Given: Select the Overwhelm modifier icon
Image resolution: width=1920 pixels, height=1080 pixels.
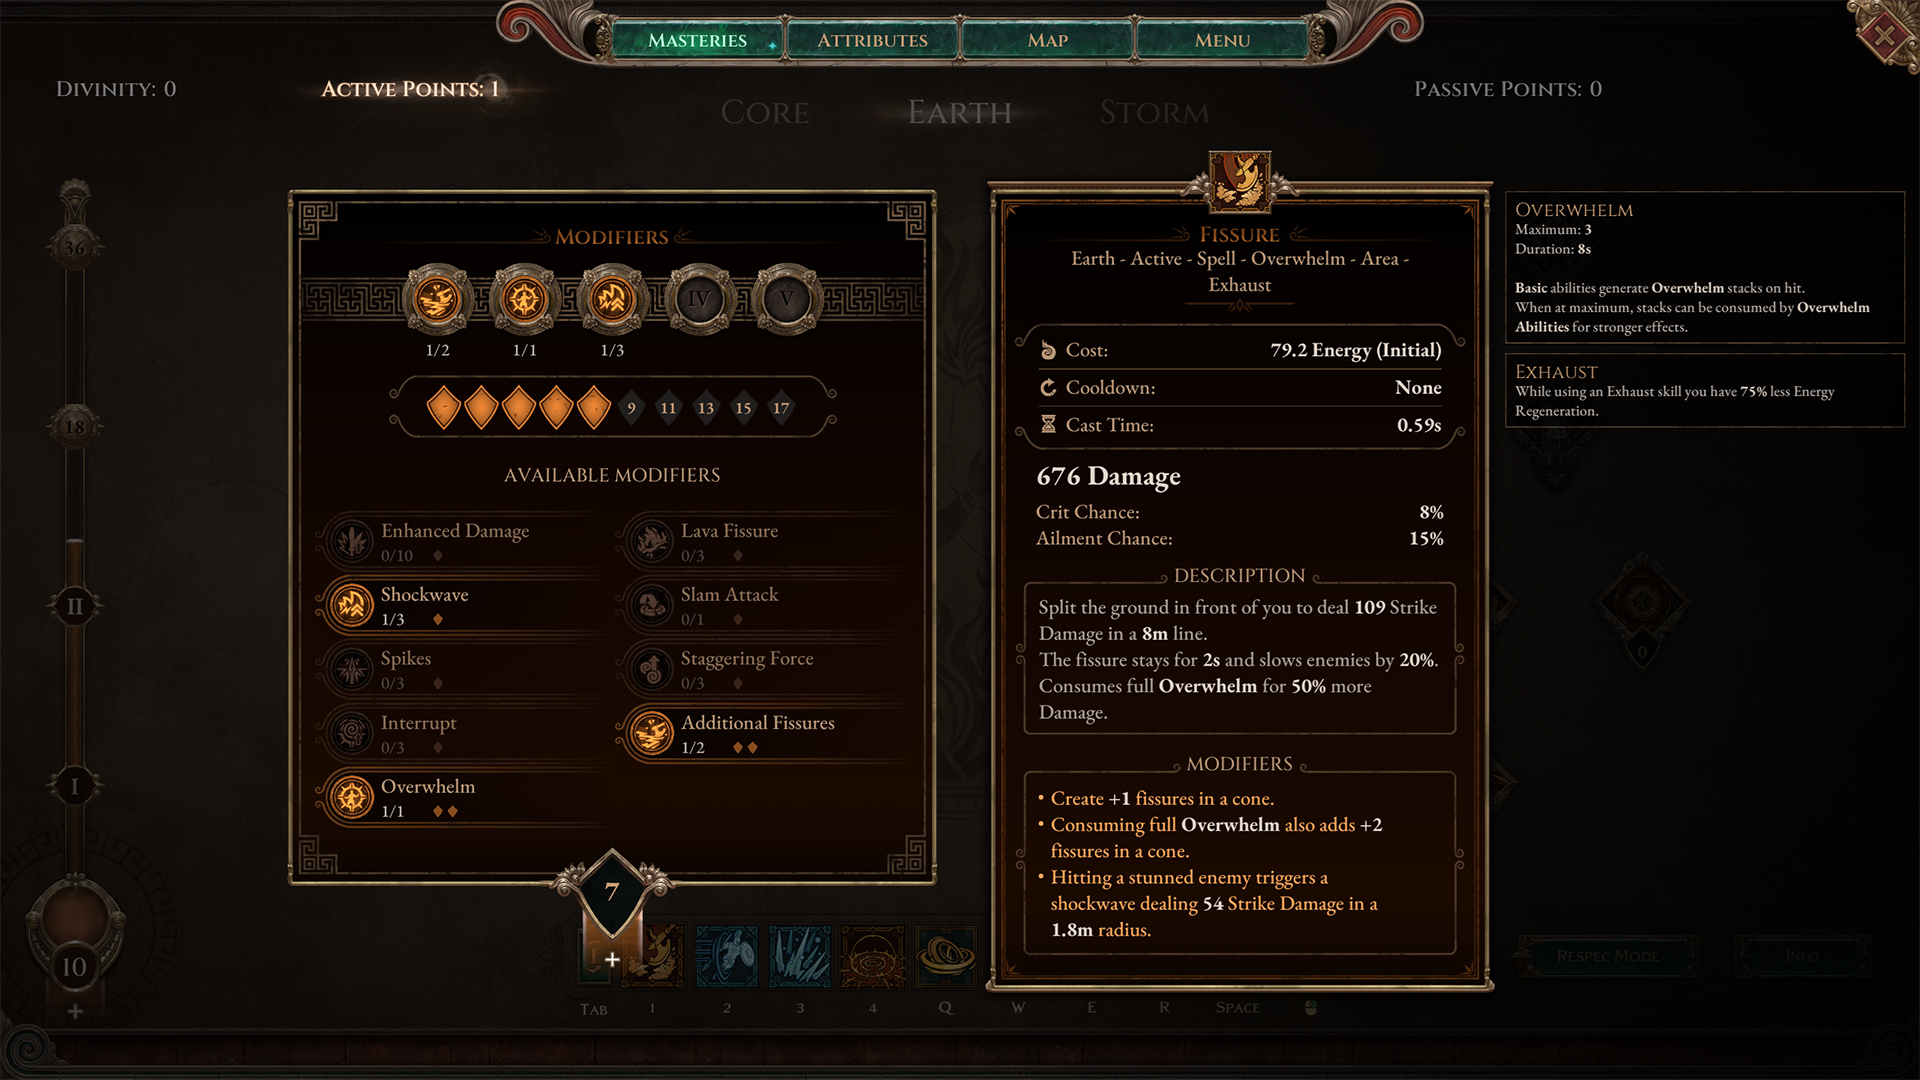Looking at the screenshot, I should click(352, 797).
